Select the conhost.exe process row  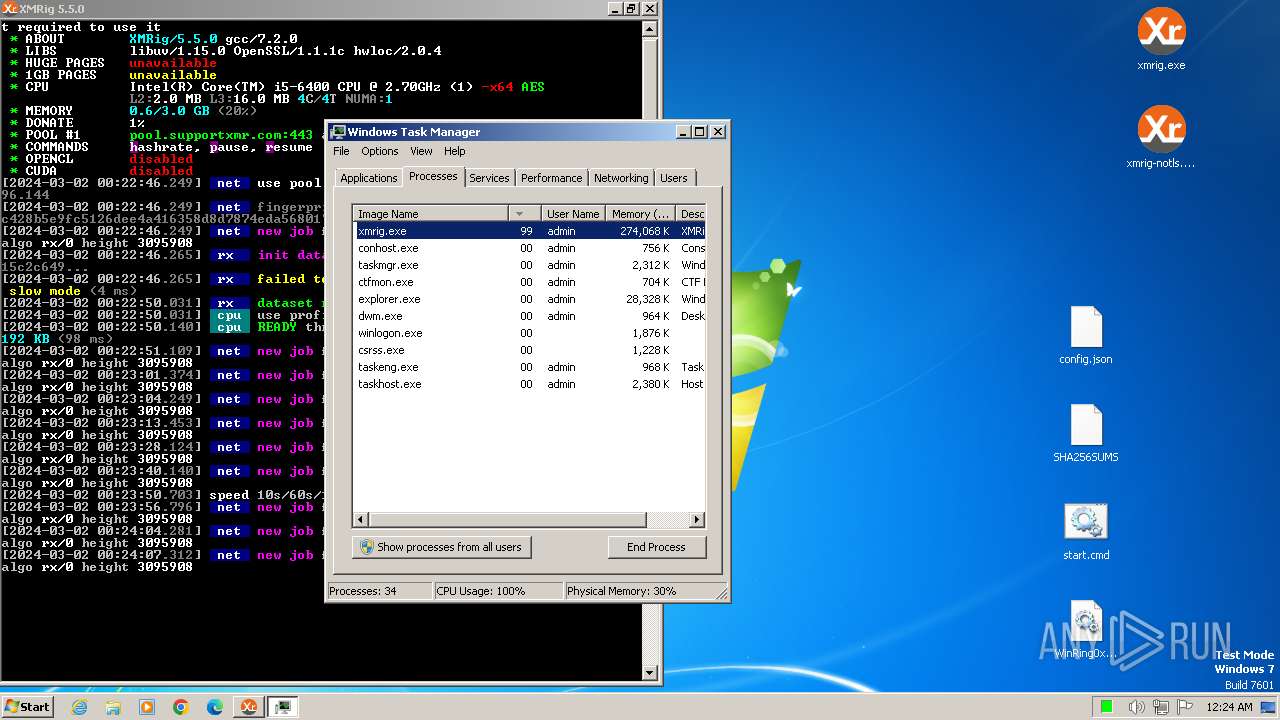coord(530,248)
